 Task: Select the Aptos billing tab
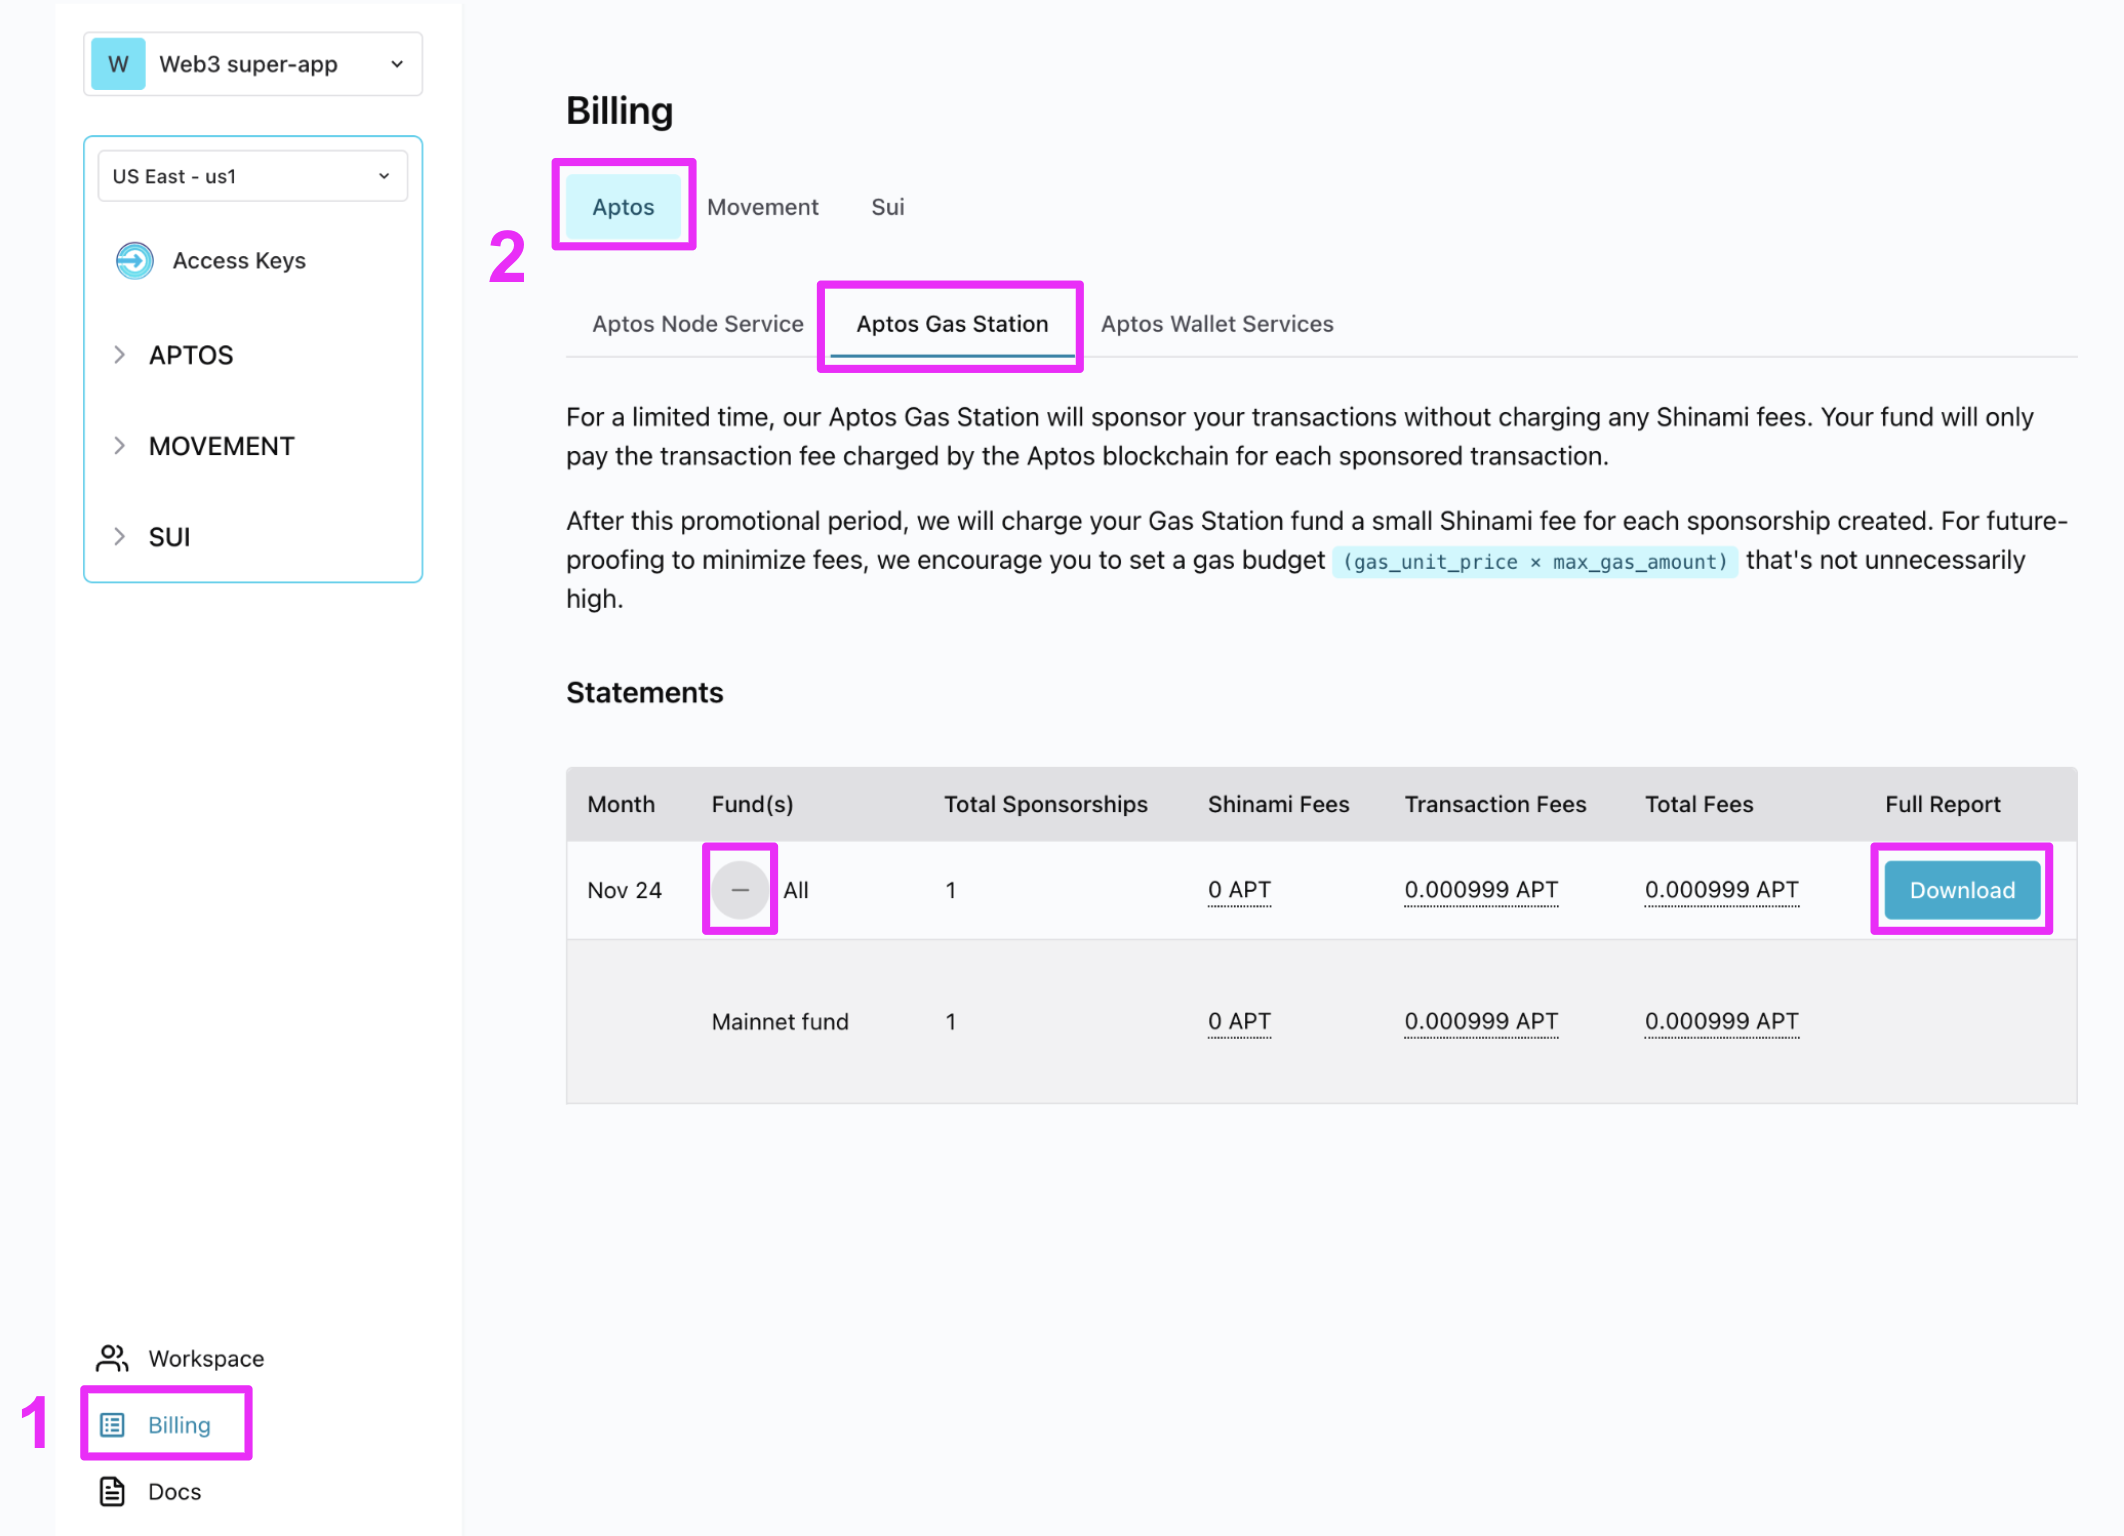pos(623,207)
